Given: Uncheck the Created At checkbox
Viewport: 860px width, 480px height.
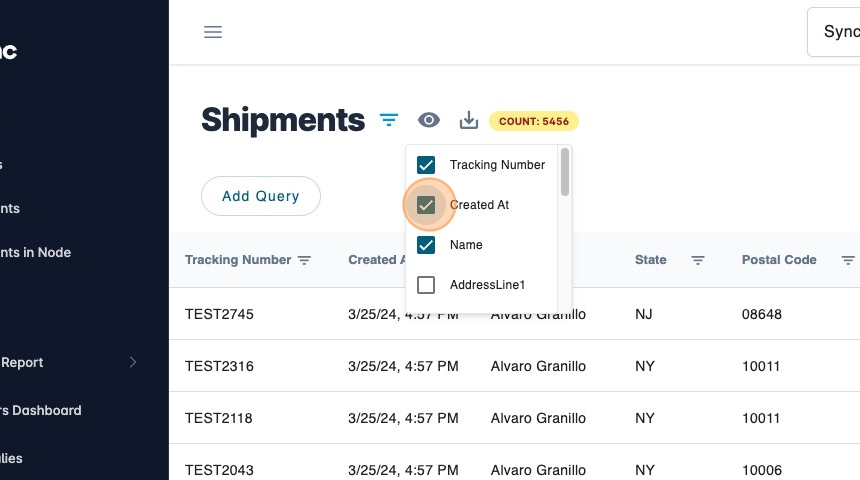Looking at the screenshot, I should click(x=426, y=205).
